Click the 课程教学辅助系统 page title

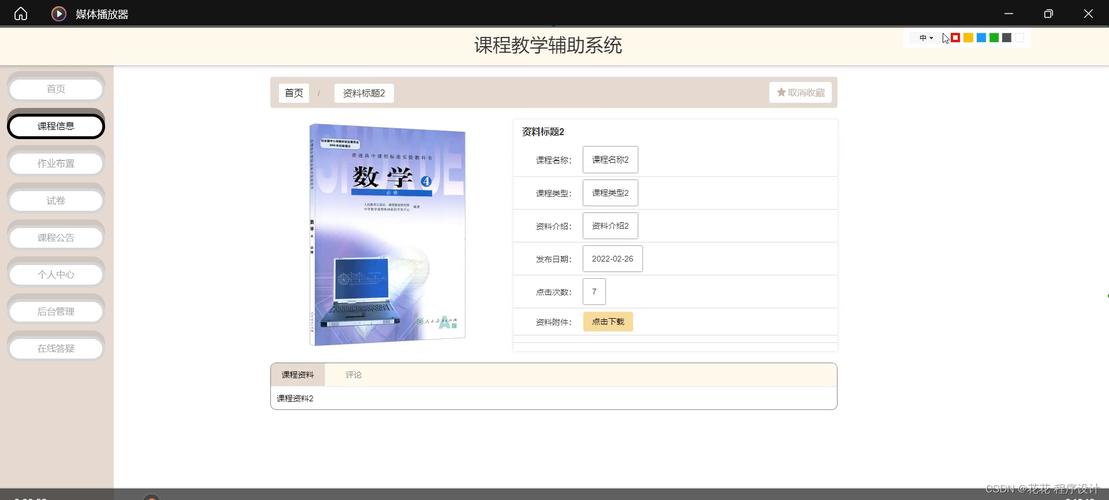coord(548,46)
